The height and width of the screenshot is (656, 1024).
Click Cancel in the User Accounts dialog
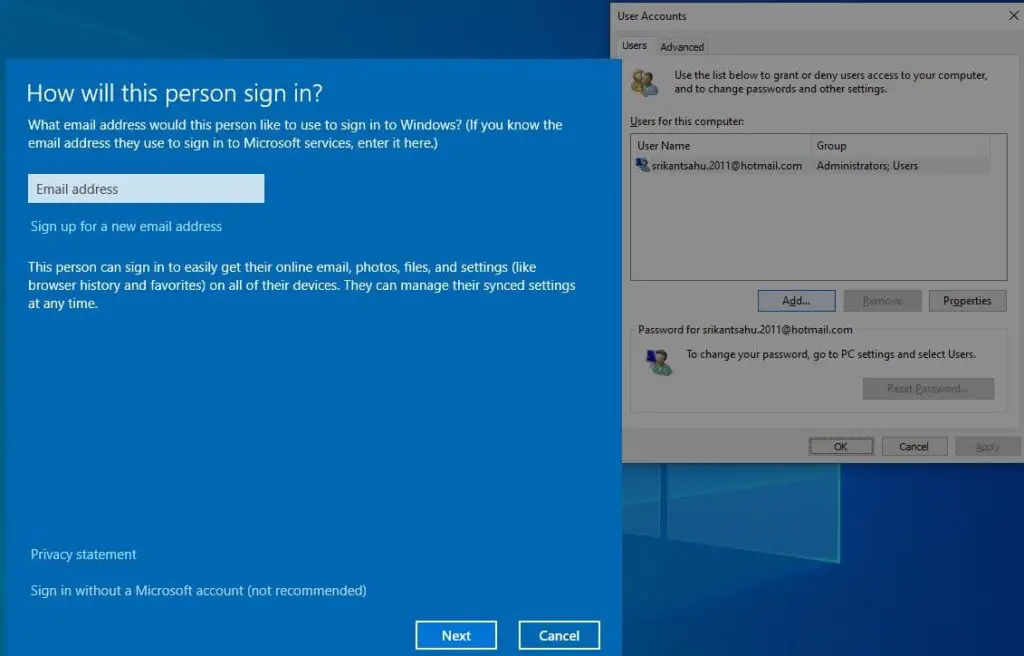pos(914,446)
